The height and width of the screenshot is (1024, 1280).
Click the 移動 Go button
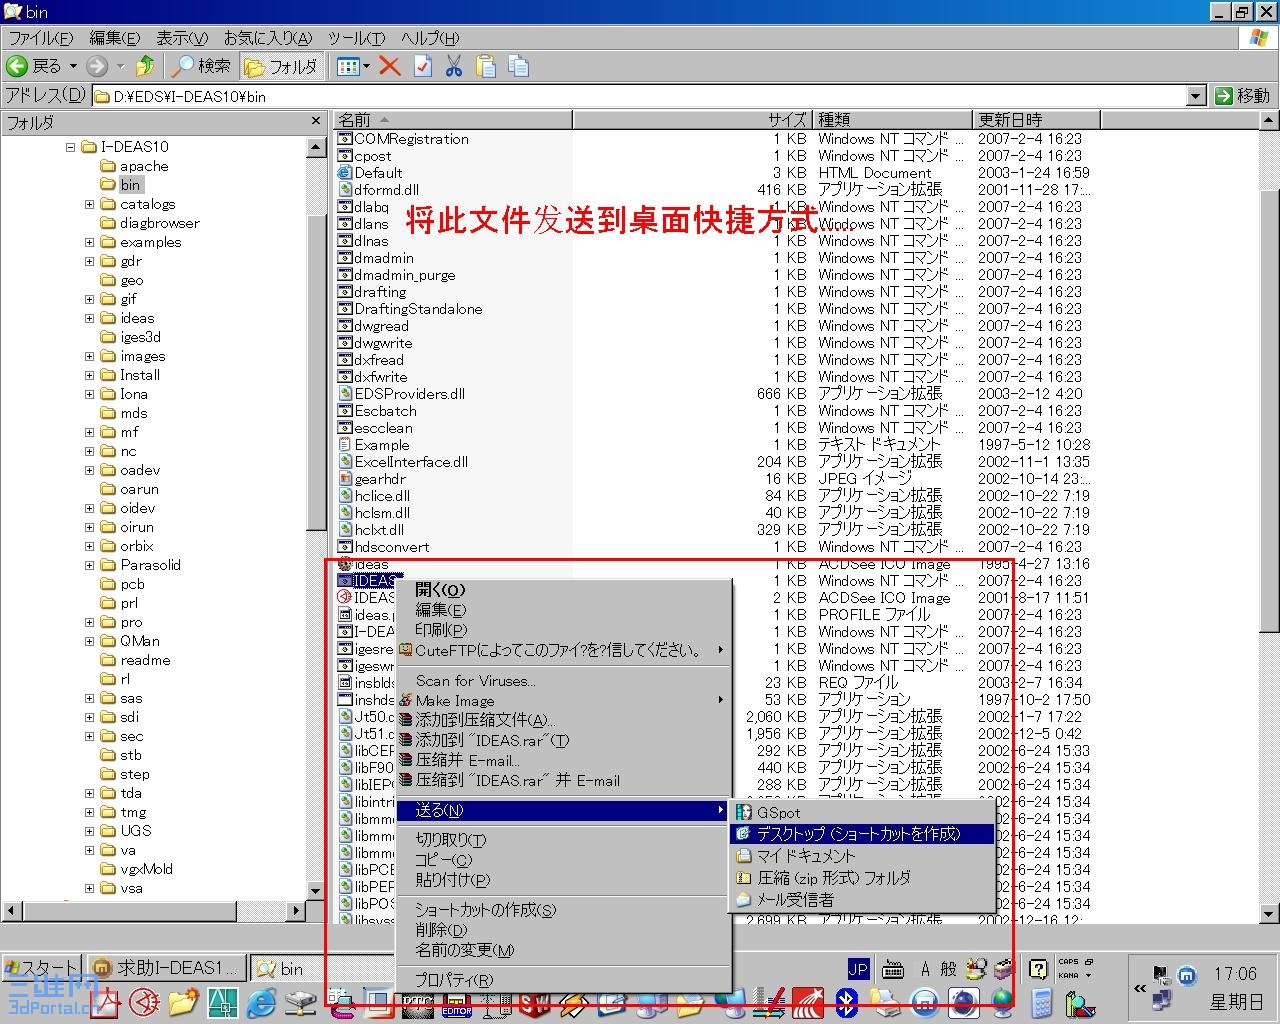tap(1242, 96)
